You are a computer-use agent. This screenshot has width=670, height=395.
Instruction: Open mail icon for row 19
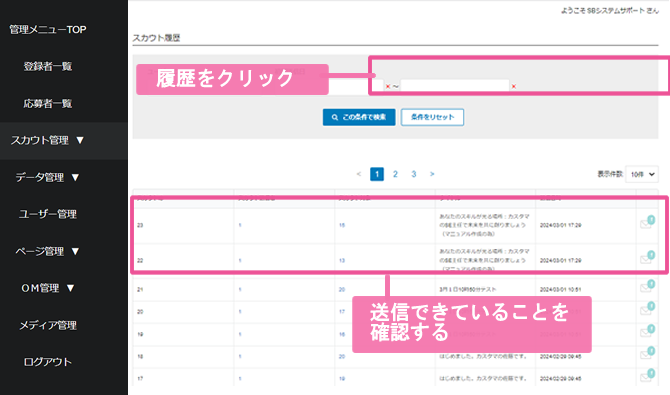(x=647, y=332)
